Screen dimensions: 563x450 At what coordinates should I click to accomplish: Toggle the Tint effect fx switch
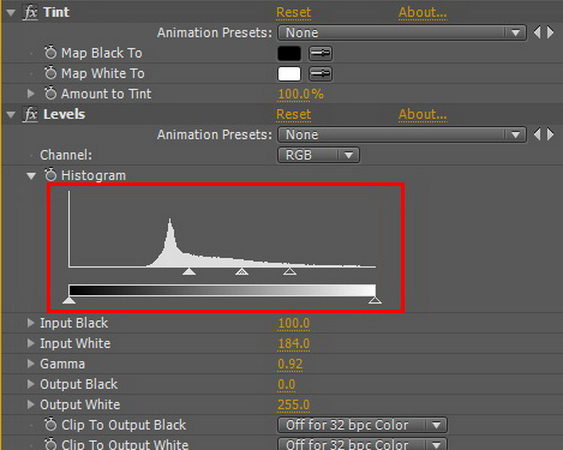pos(31,12)
